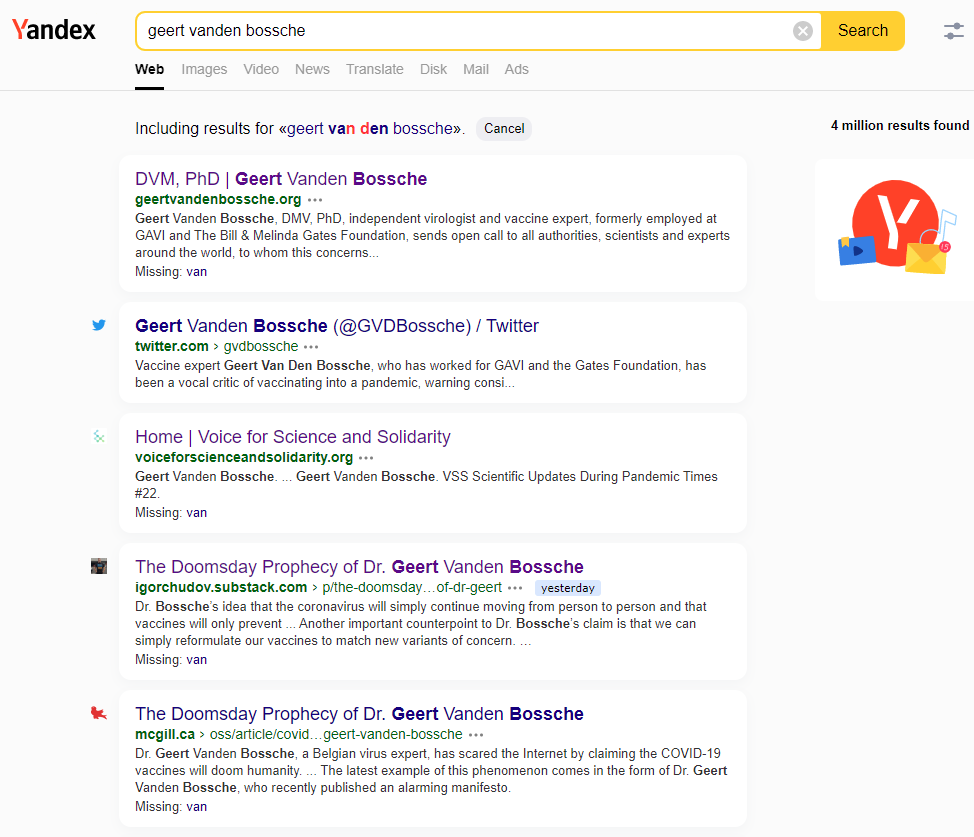Click the voiceforscienceandsolidarity.org URL
Screen dimensions: 974x837
pyautogui.click(x=244, y=457)
